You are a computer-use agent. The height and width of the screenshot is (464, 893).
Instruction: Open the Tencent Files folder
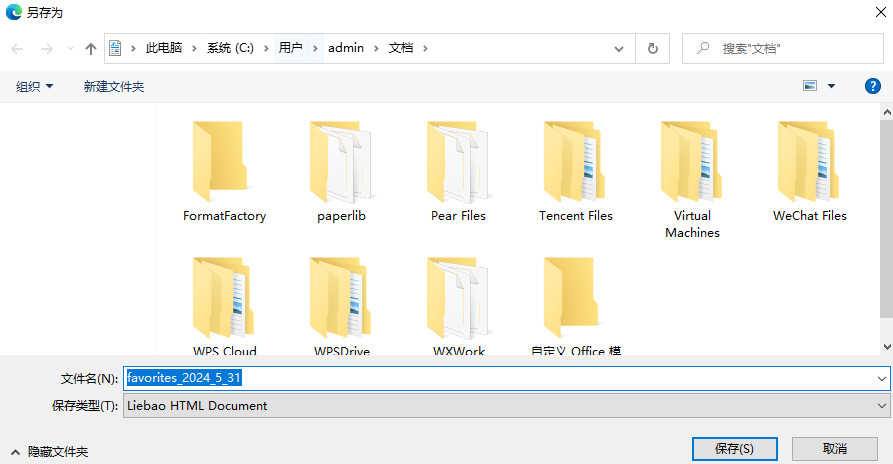pyautogui.click(x=576, y=171)
